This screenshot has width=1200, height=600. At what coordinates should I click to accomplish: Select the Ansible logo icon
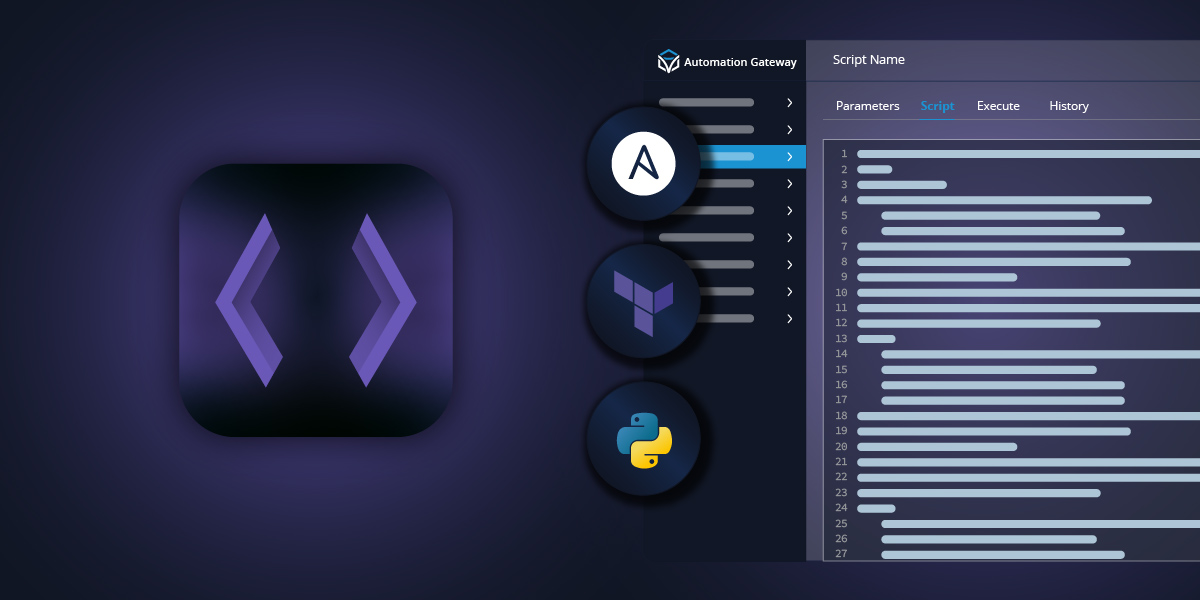[643, 163]
